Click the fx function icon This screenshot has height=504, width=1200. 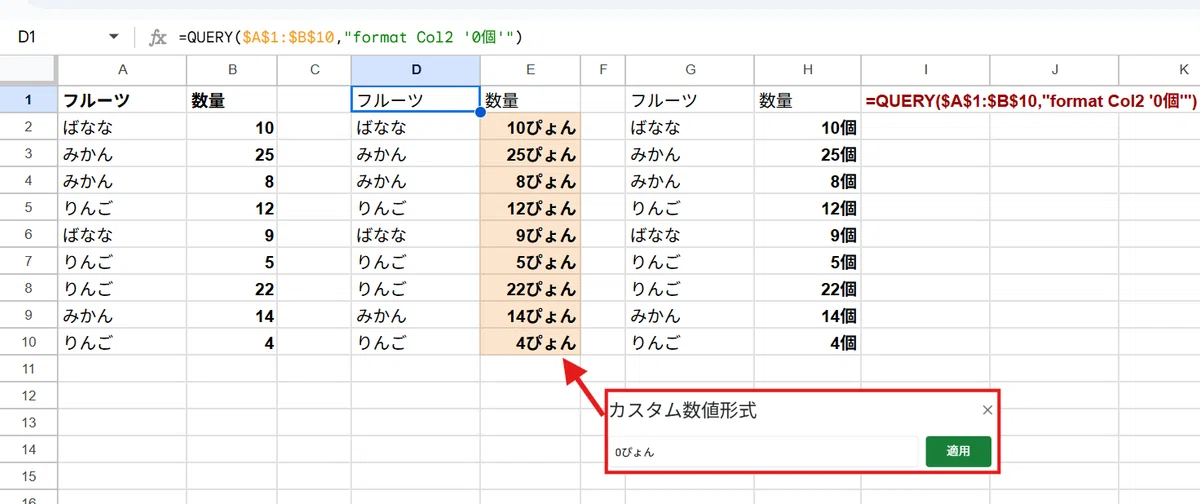157,37
